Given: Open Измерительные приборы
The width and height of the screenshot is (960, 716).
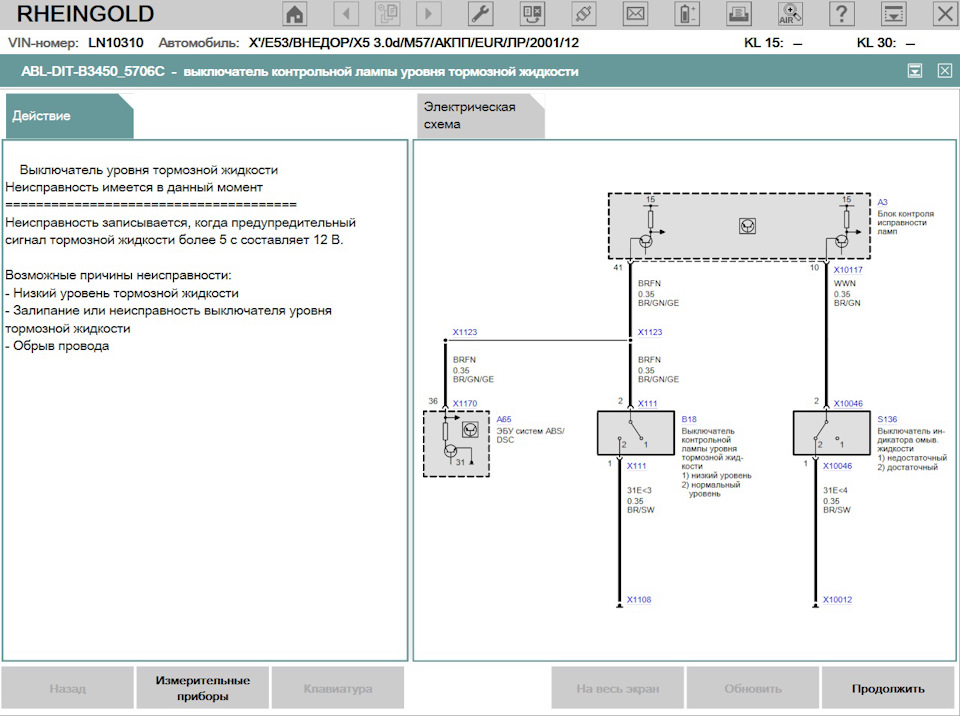Looking at the screenshot, I should click(203, 688).
